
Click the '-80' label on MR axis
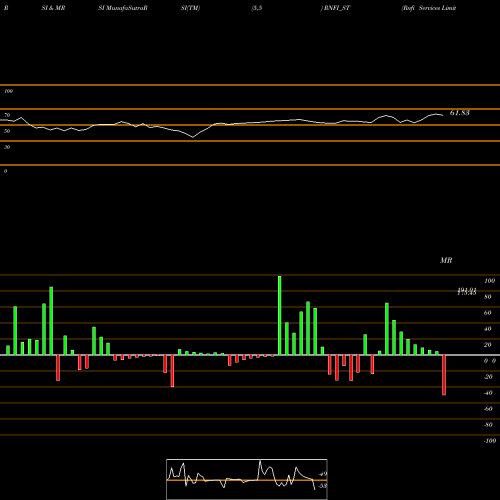[488, 425]
